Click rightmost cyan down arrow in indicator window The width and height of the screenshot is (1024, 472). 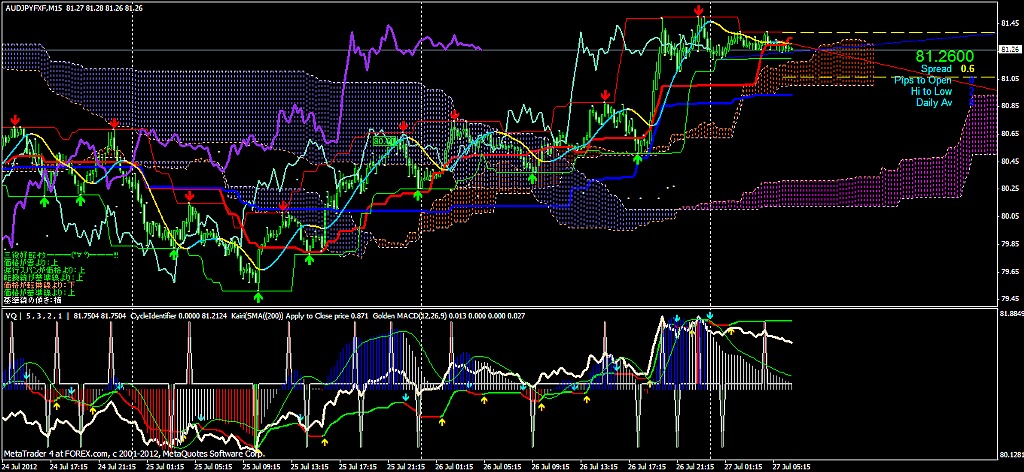[709, 317]
